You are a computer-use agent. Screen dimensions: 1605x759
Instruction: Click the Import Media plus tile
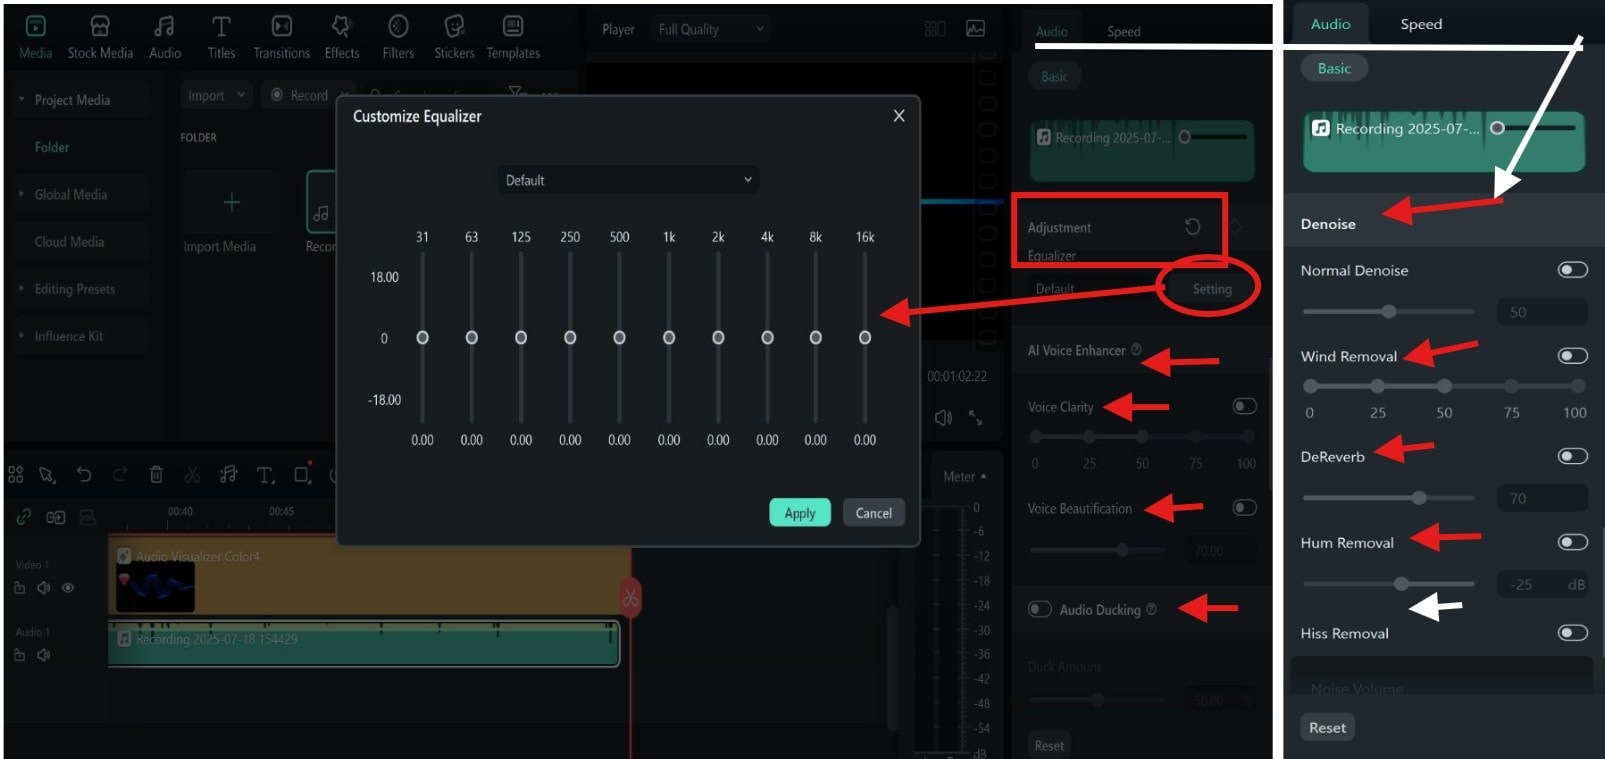click(231, 203)
